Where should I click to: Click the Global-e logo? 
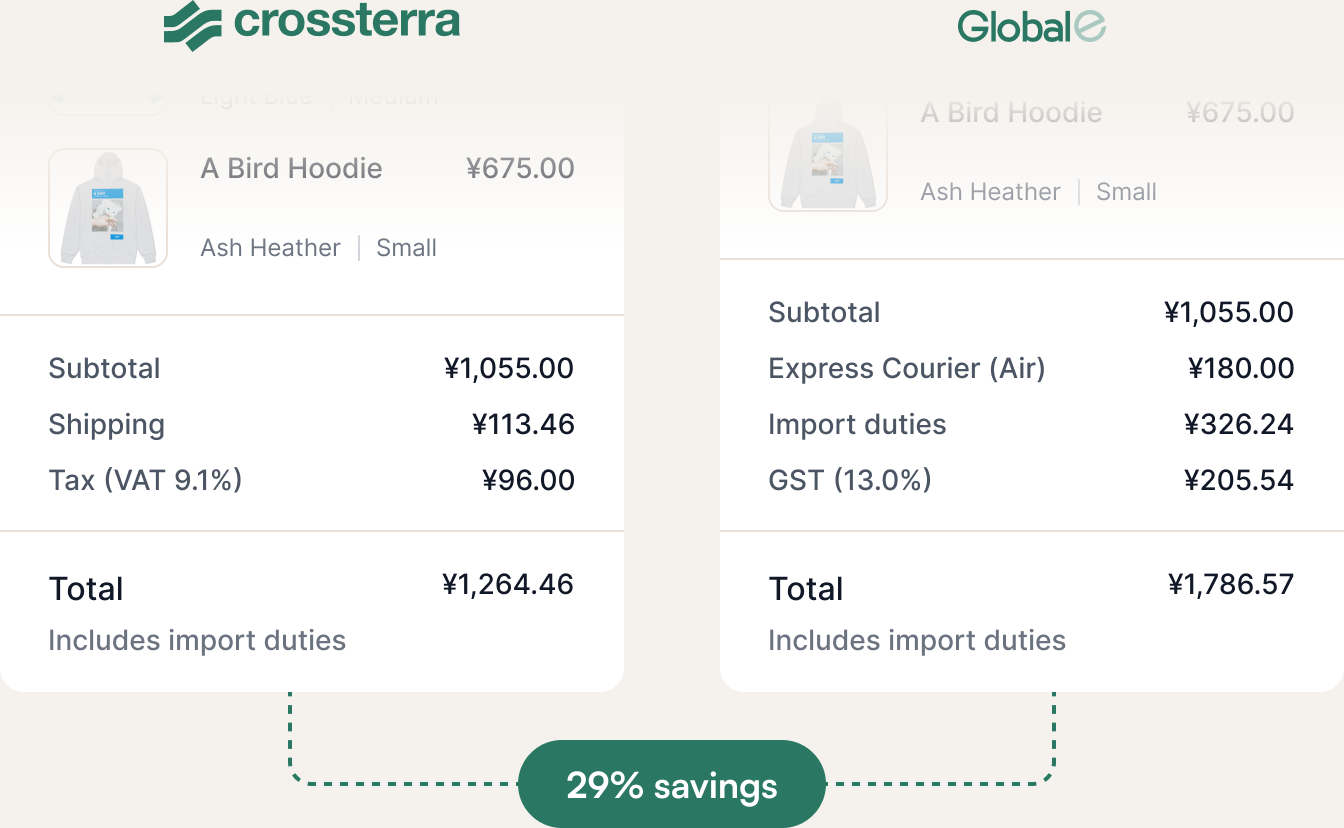(x=1031, y=27)
